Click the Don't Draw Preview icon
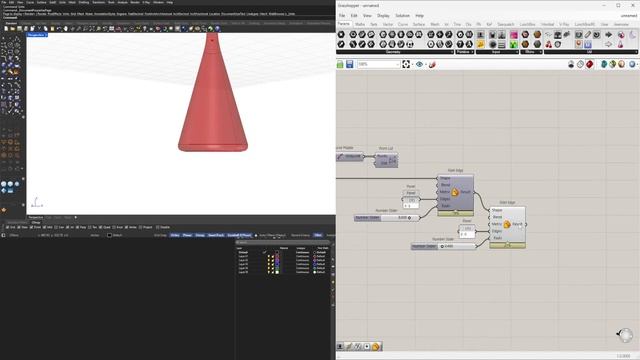This screenshot has height=360, width=640. pos(571,64)
